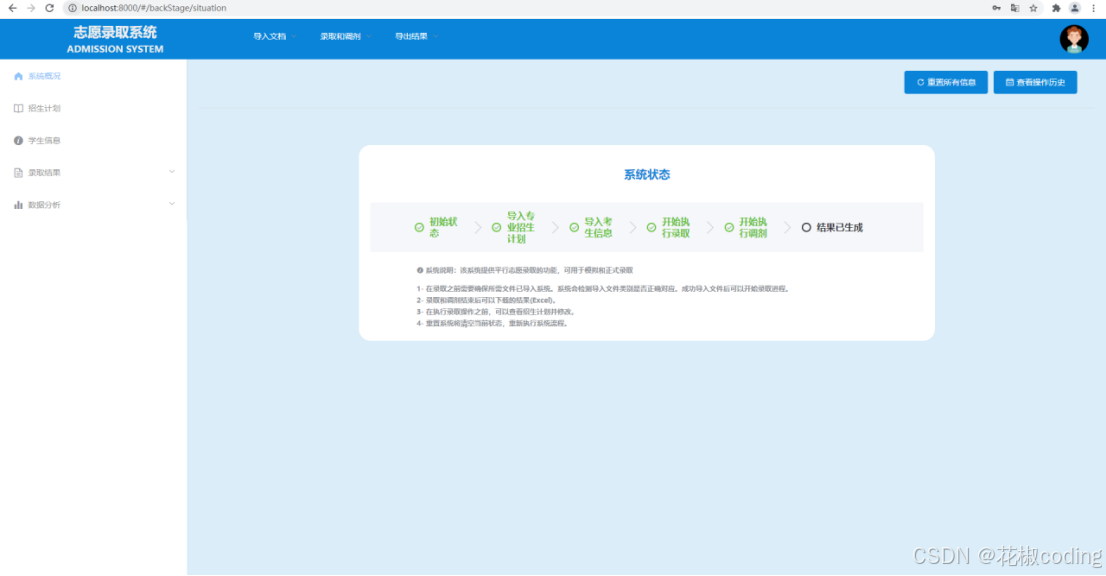The width and height of the screenshot is (1106, 576).
Task: Open the user avatar in the header
Action: coord(1074,39)
